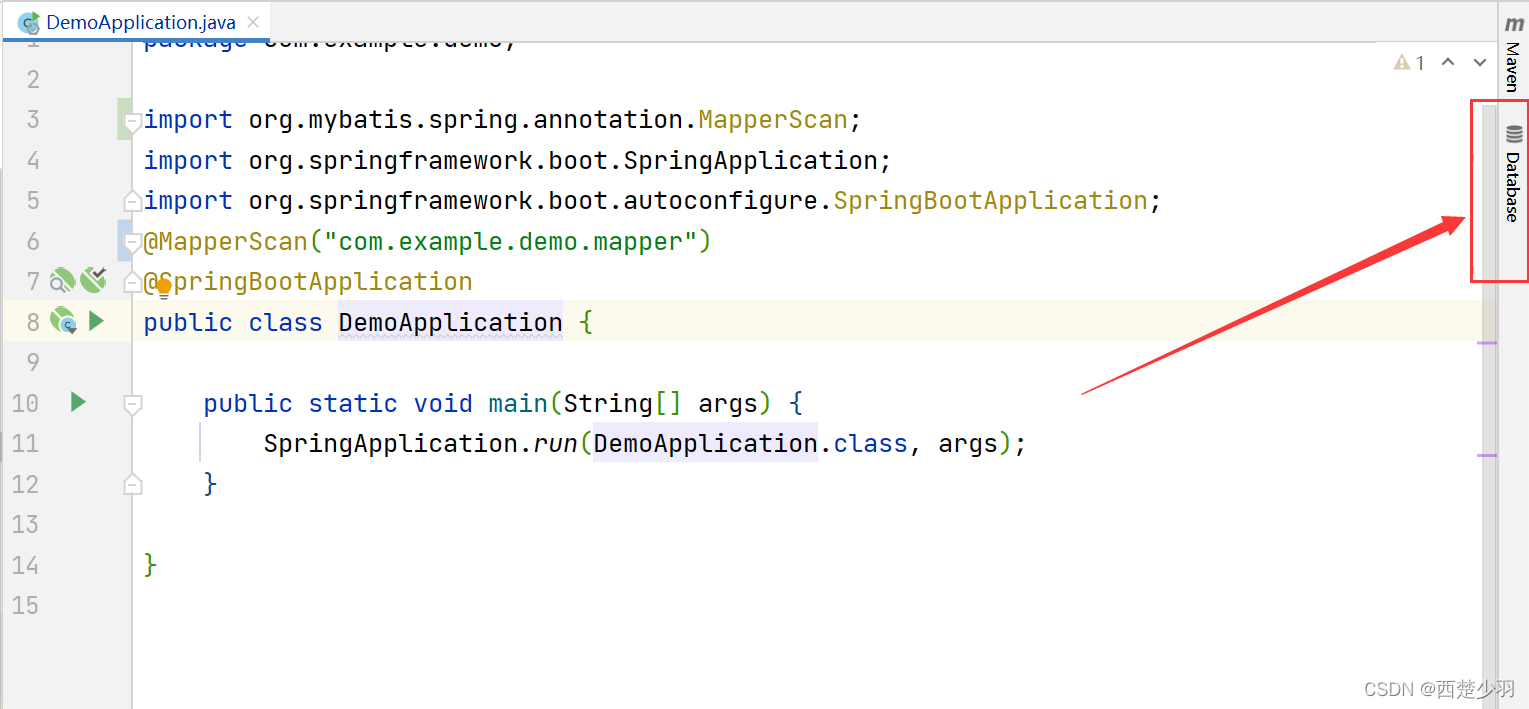Click the @SpringBootApplication annotation
The height and width of the screenshot is (709, 1529).
[x=308, y=282]
